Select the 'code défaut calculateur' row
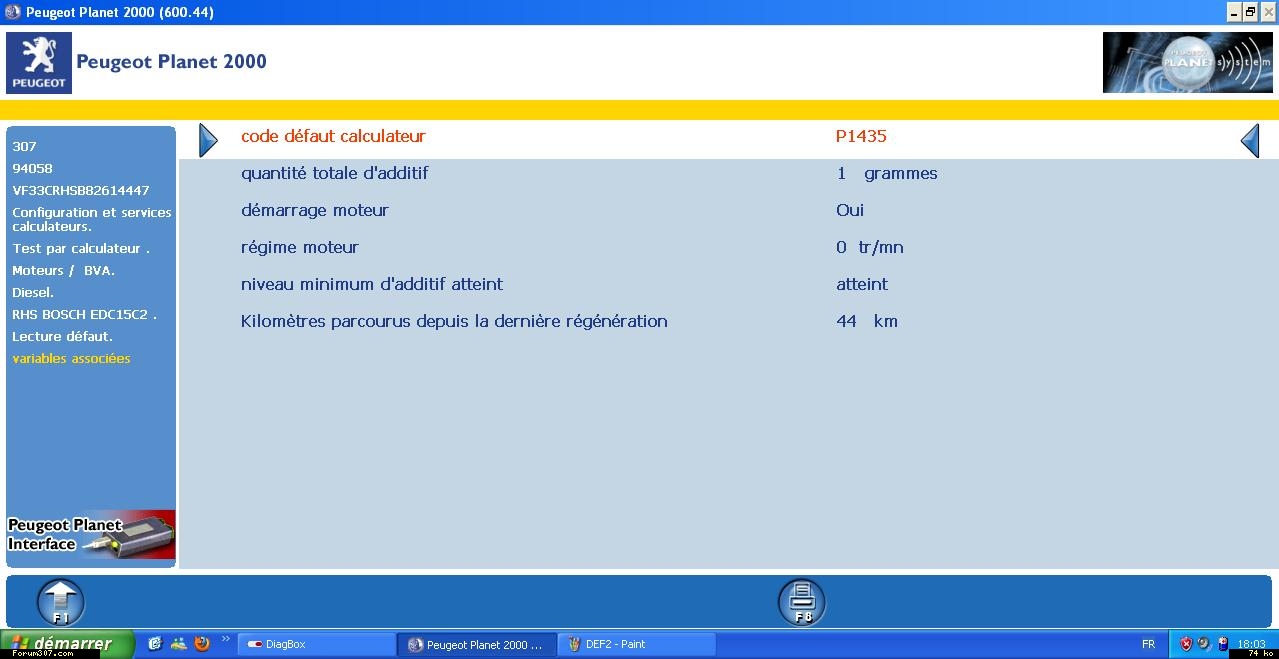The width and height of the screenshot is (1279, 659). coord(333,136)
